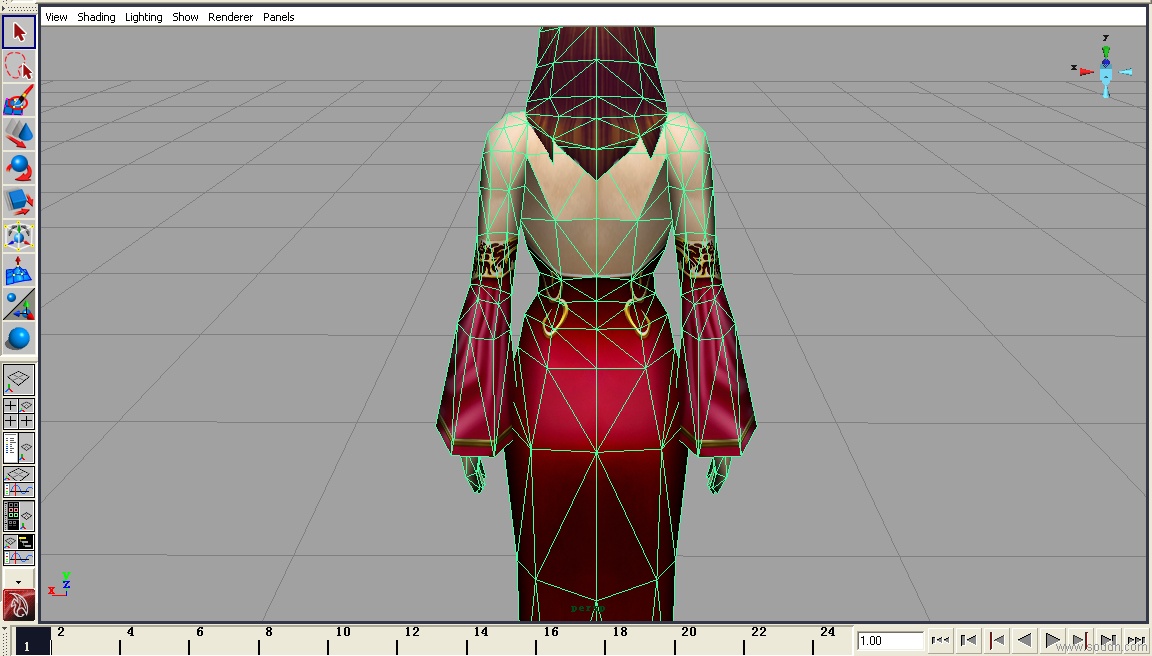The height and width of the screenshot is (656, 1152).
Task: Open the Panels menu dropdown
Action: point(278,17)
